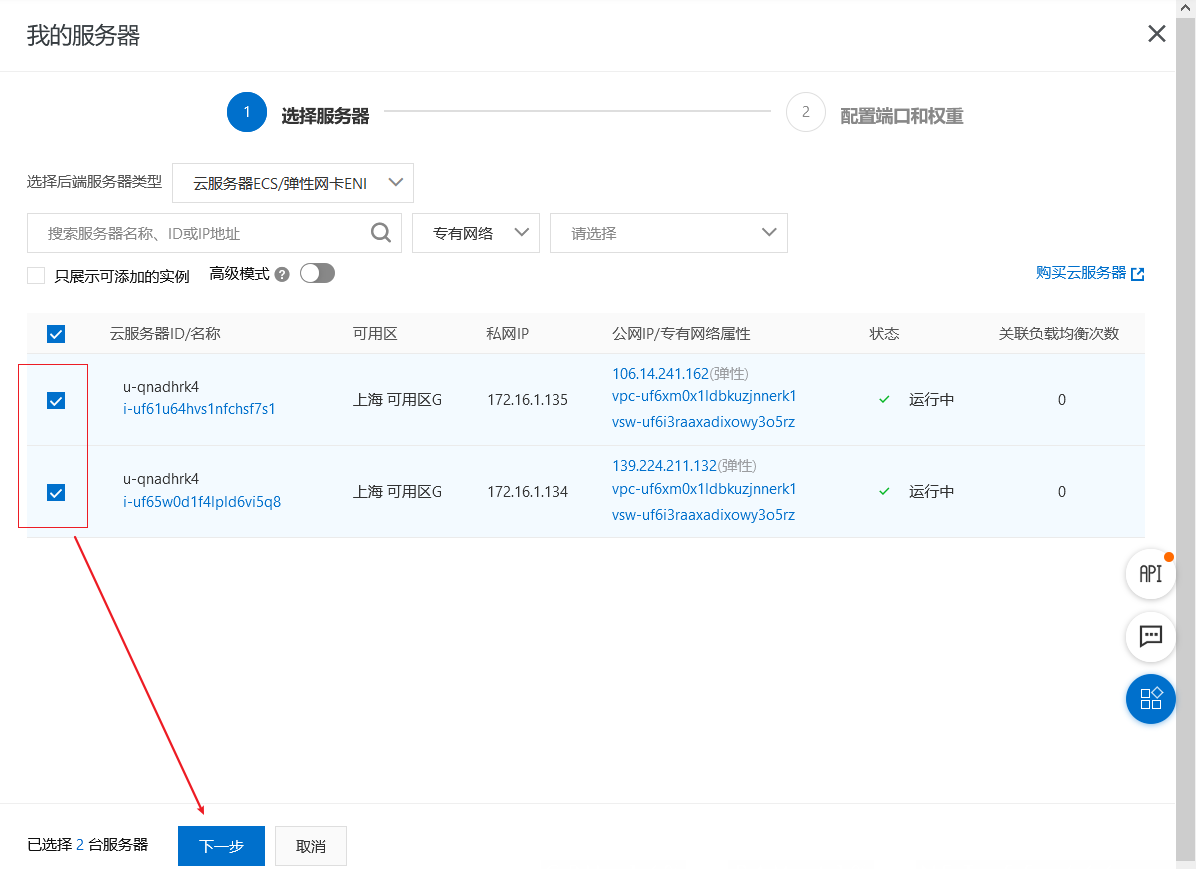This screenshot has height=869, width=1196.
Task: Open the API floating icon
Action: pos(1150,574)
